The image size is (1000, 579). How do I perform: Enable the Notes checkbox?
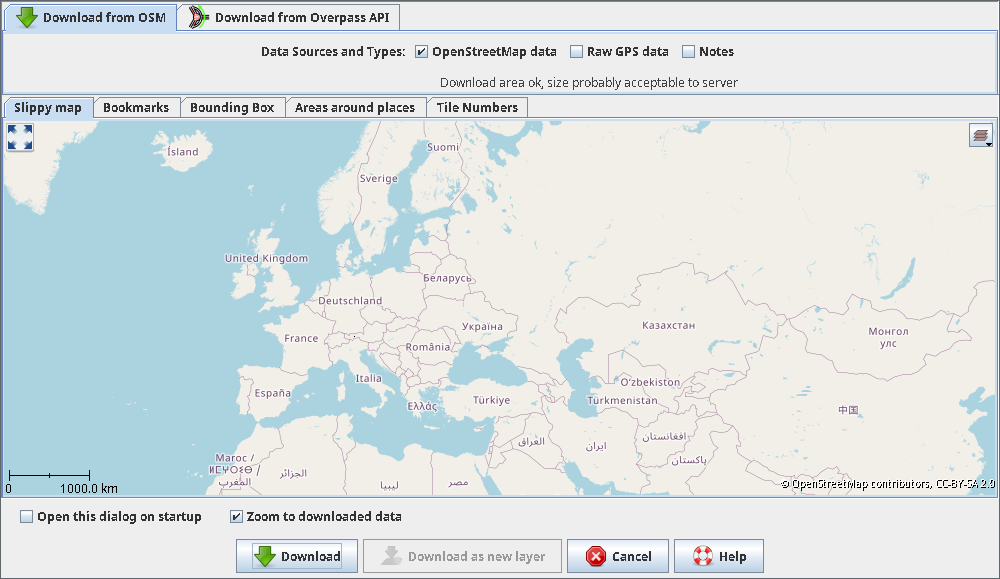688,52
